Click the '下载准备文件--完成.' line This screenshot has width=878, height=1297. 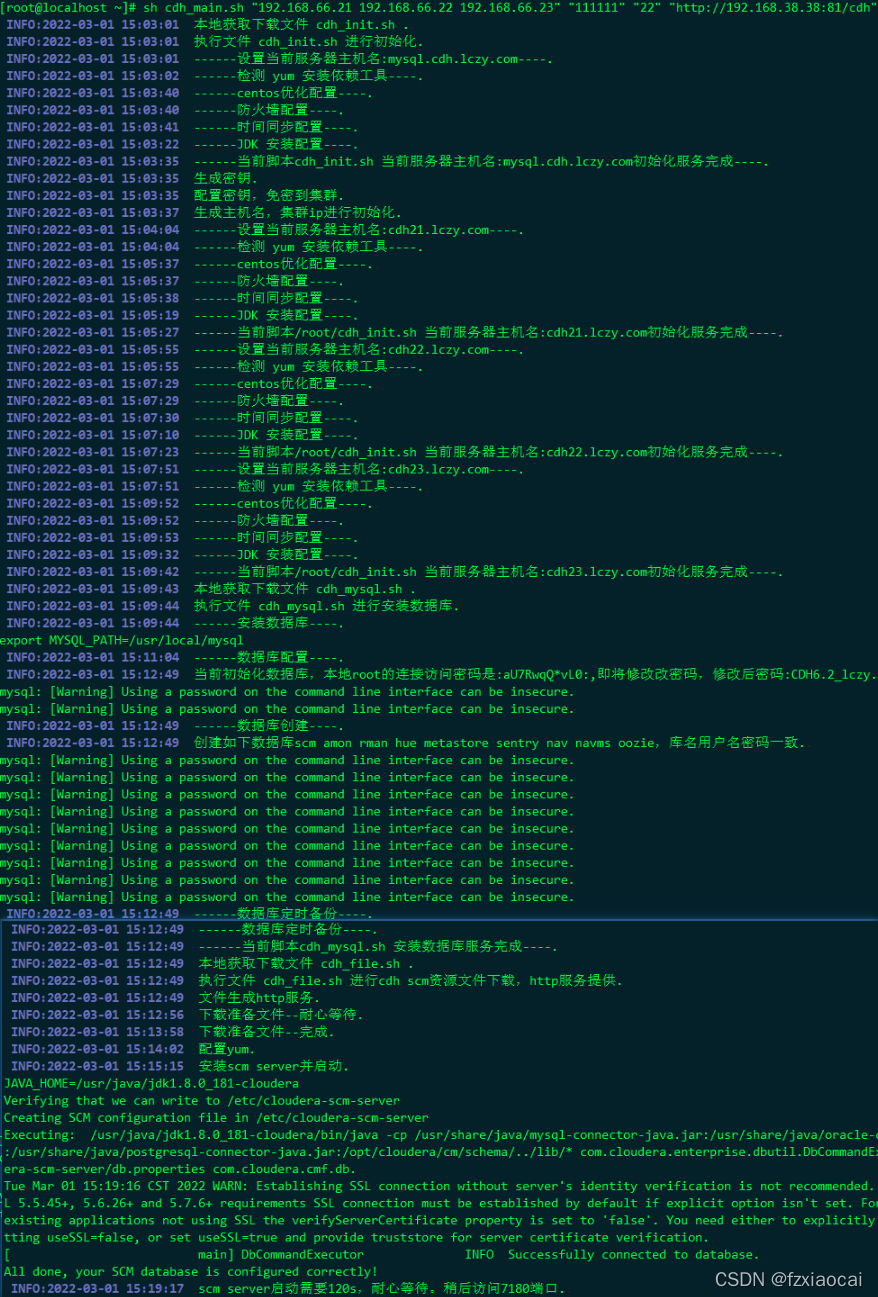173,1032
